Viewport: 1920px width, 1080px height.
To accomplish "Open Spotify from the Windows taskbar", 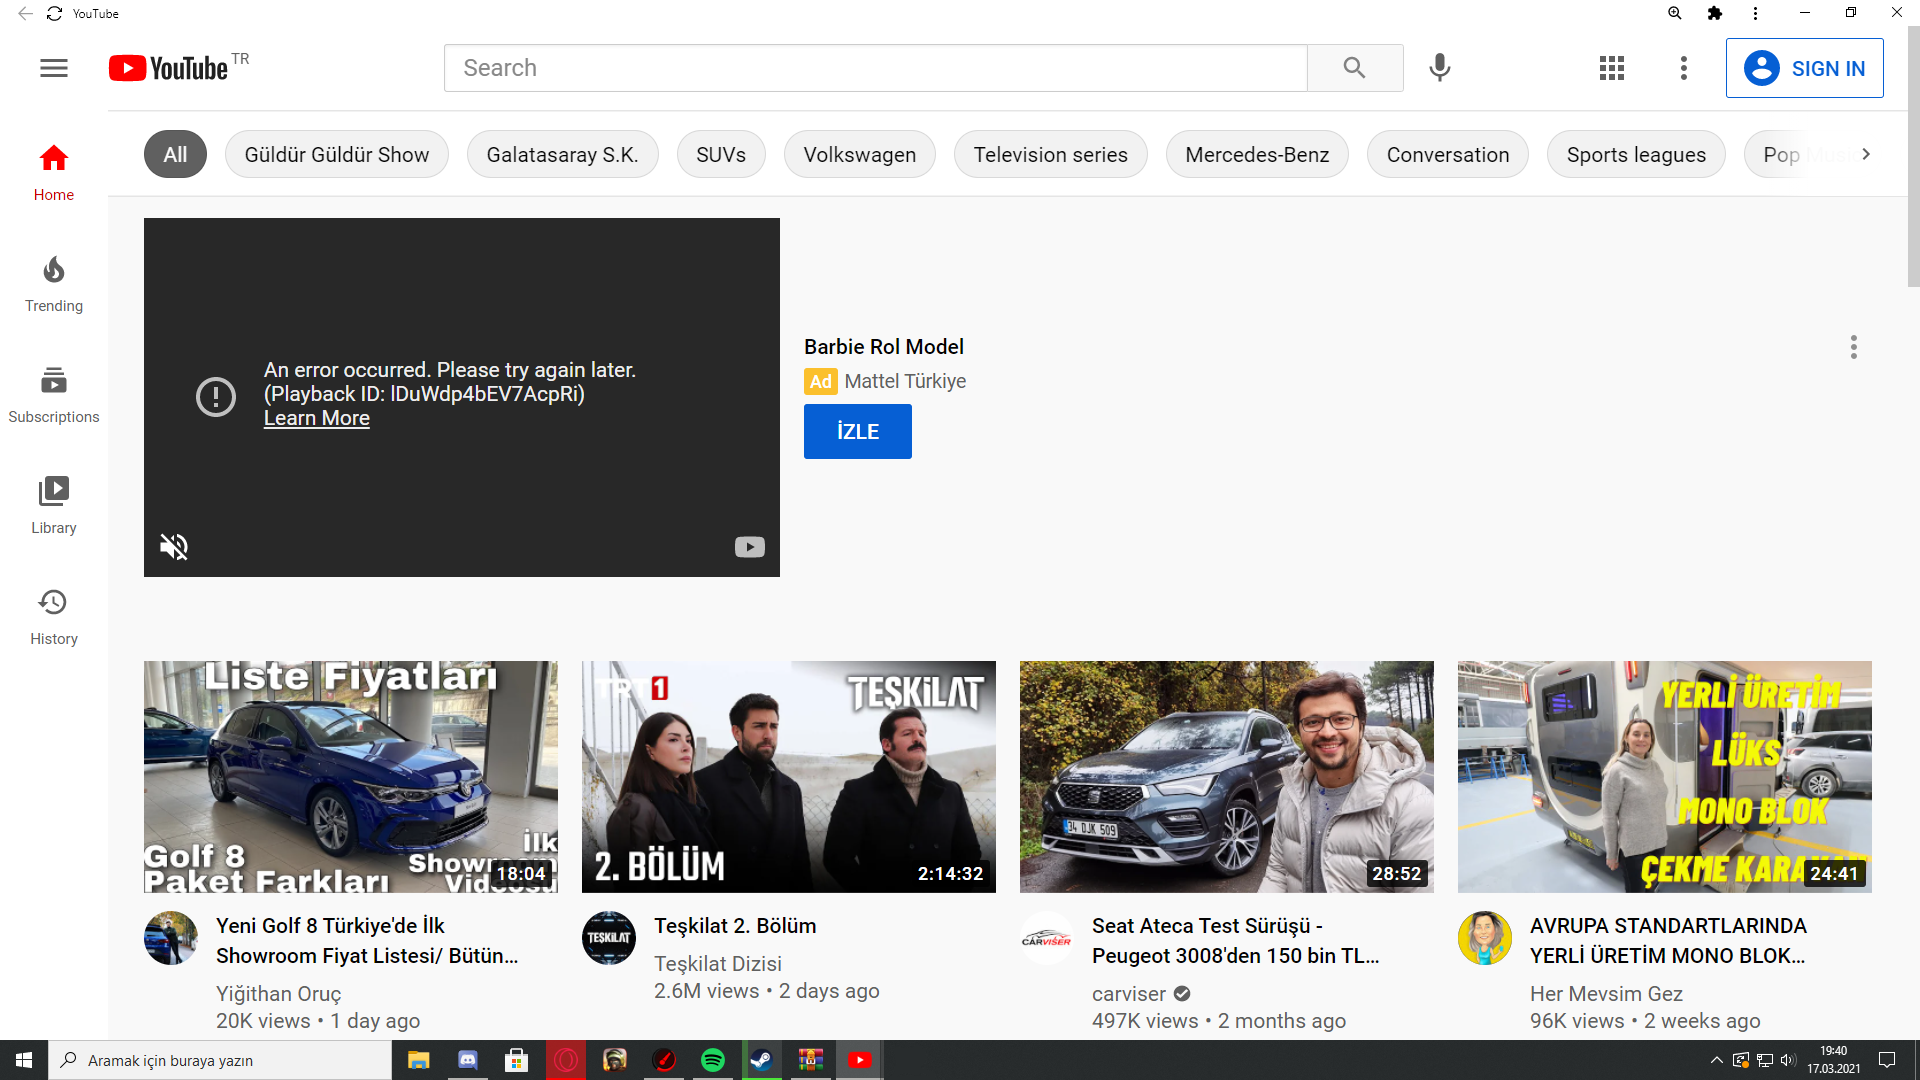I will coord(713,1060).
